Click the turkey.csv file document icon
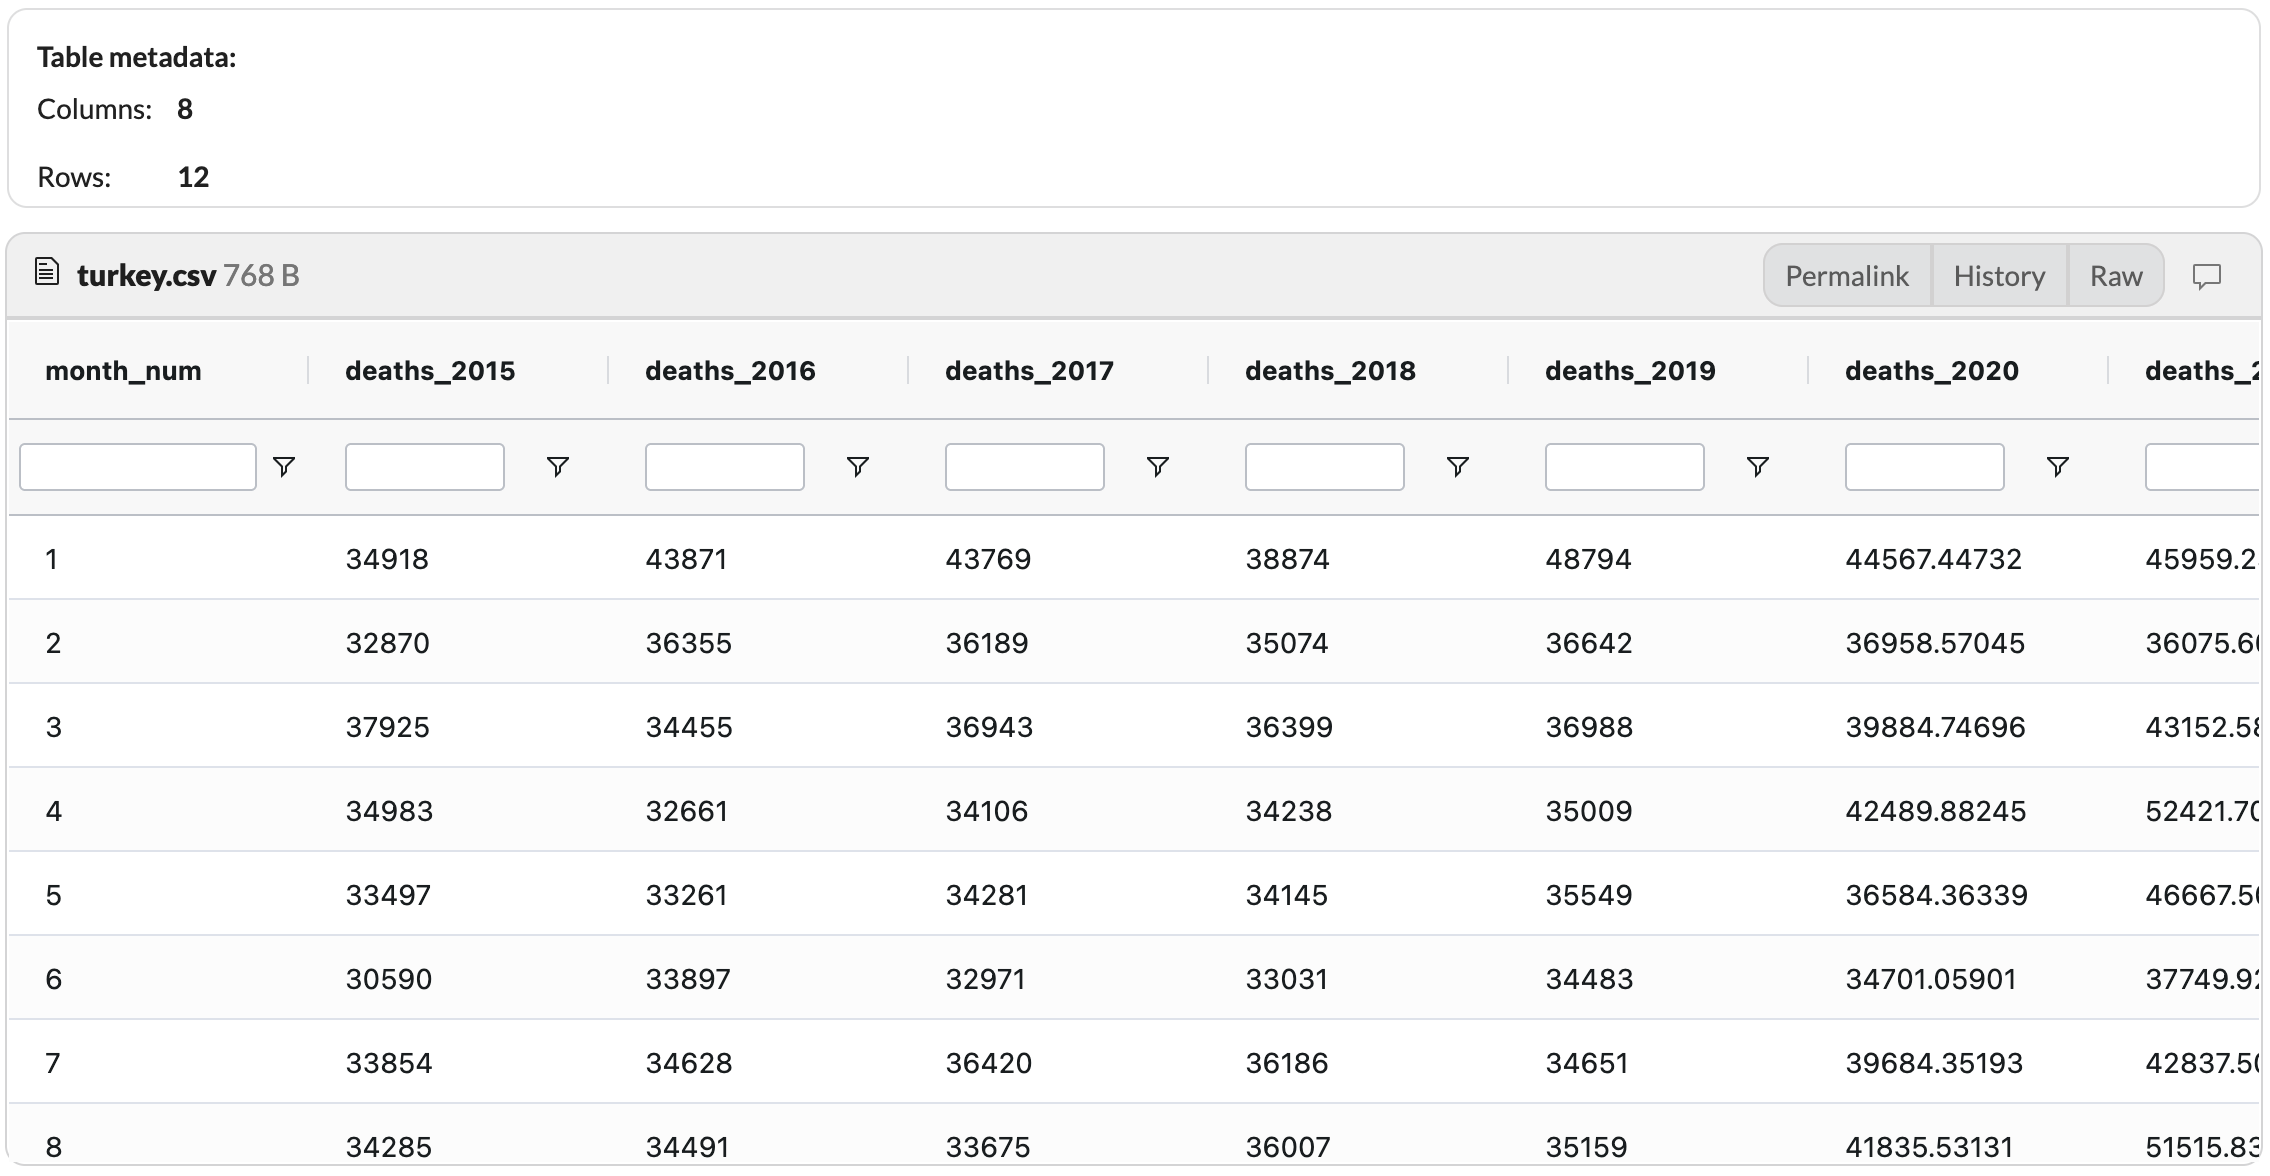Image resolution: width=2270 pixels, height=1176 pixels. click(47, 272)
